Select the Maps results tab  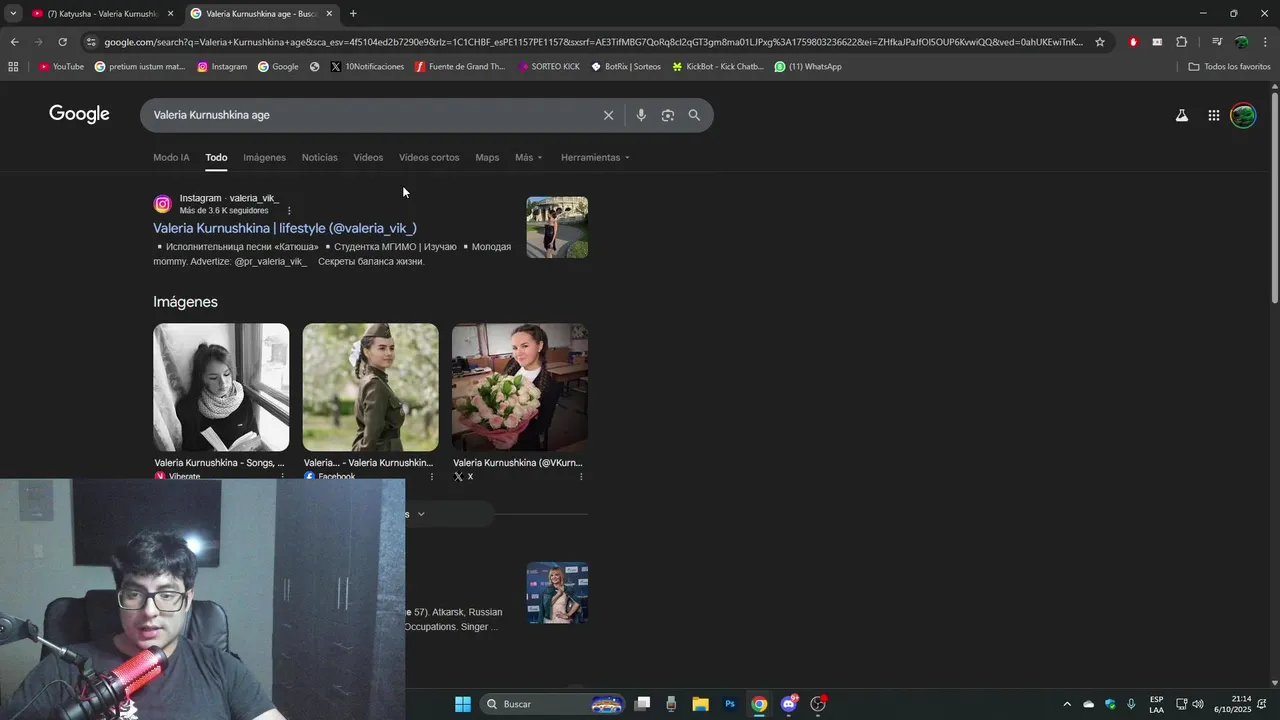(x=487, y=157)
